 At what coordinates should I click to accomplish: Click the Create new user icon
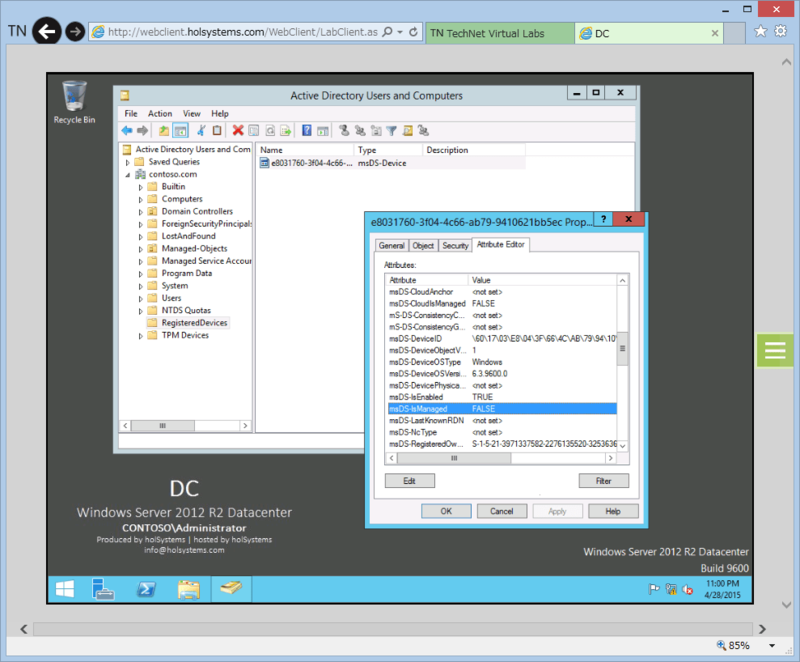pyautogui.click(x=344, y=131)
